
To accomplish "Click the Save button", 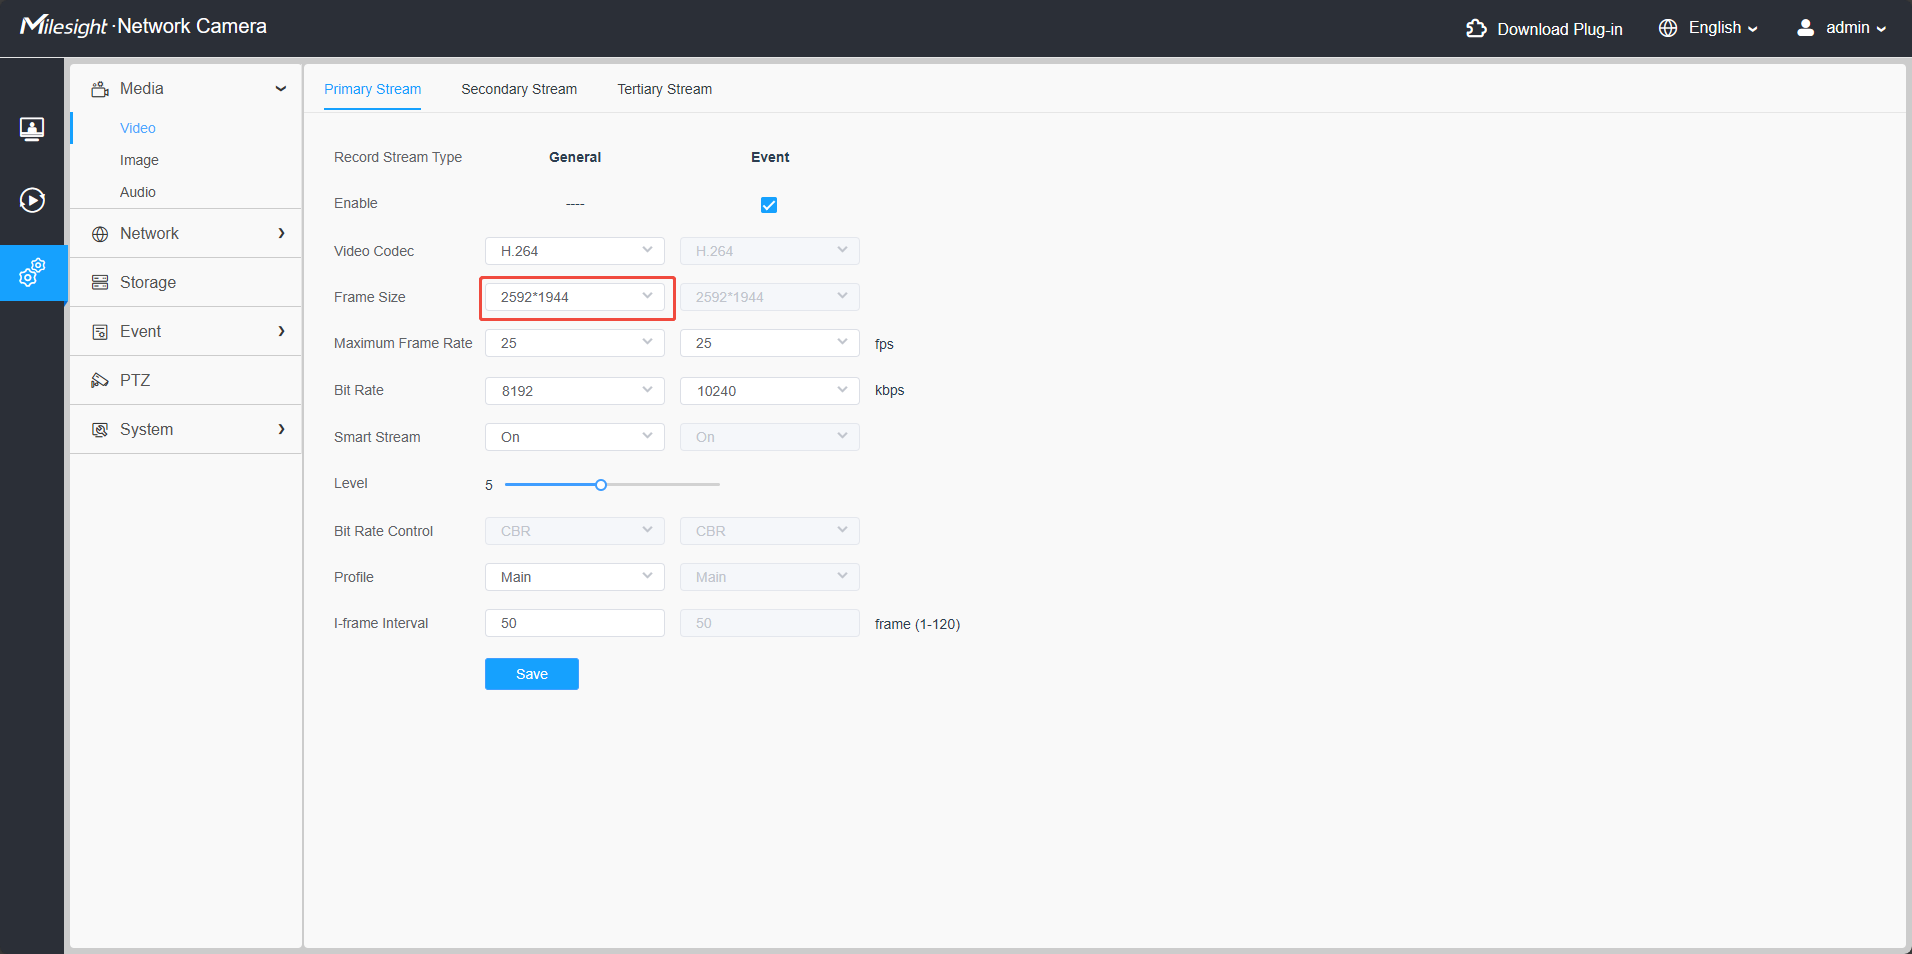I will tap(532, 674).
